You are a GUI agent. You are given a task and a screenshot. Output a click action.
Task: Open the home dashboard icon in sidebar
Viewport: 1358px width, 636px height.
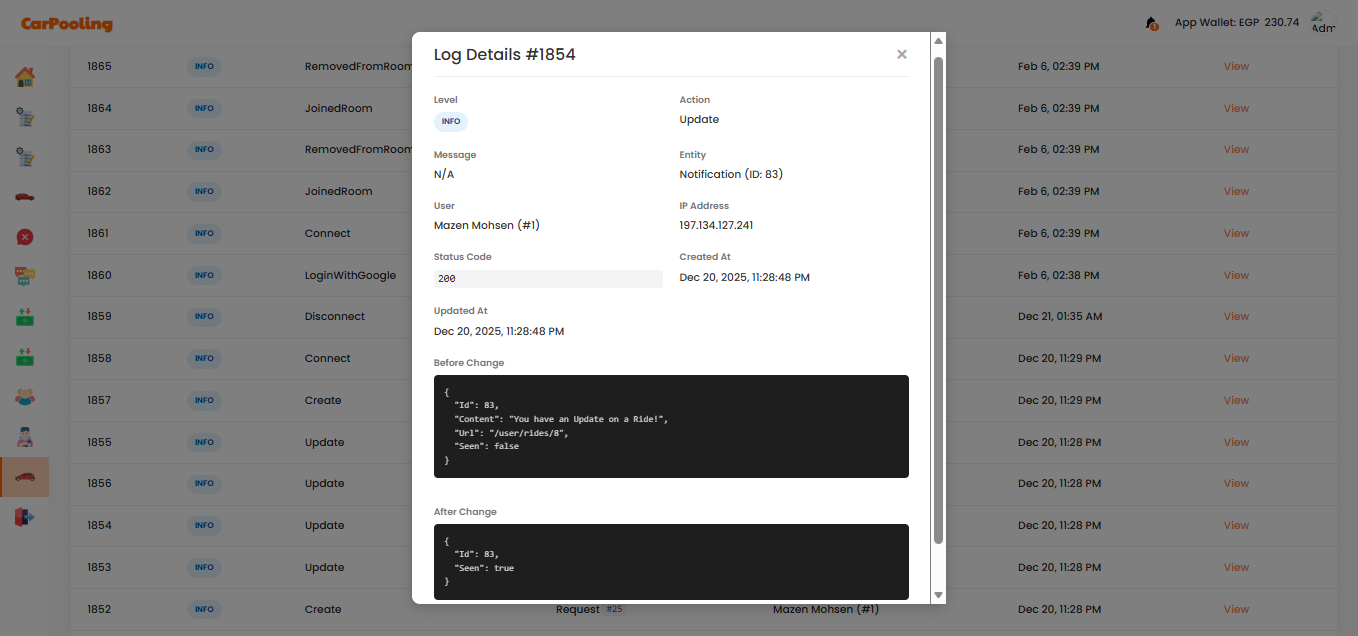25,77
